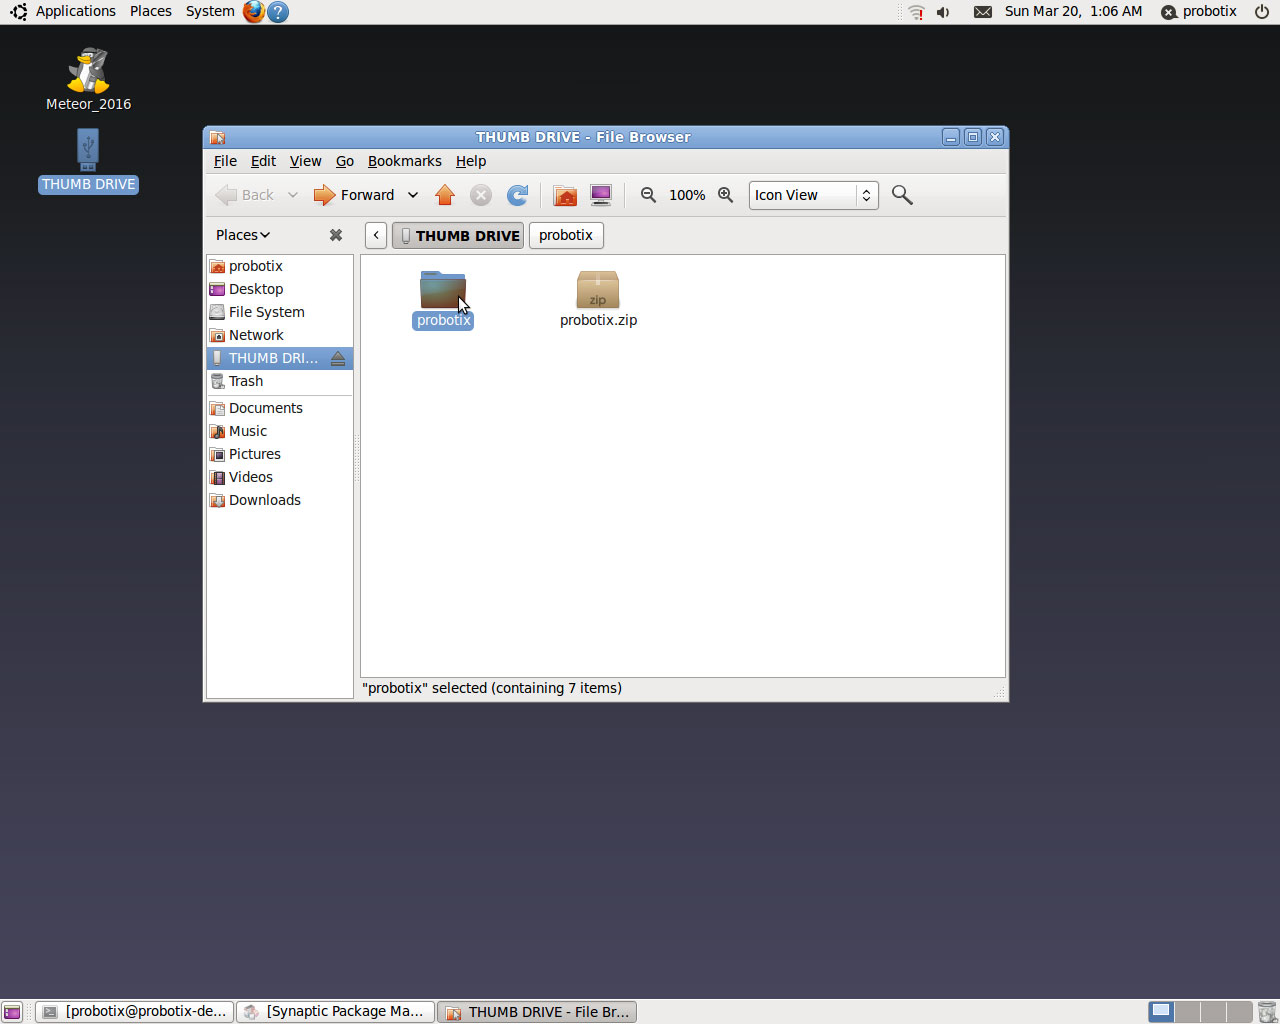The height and width of the screenshot is (1024, 1280).
Task: Click the Reload icon in toolbar
Action: (x=517, y=195)
